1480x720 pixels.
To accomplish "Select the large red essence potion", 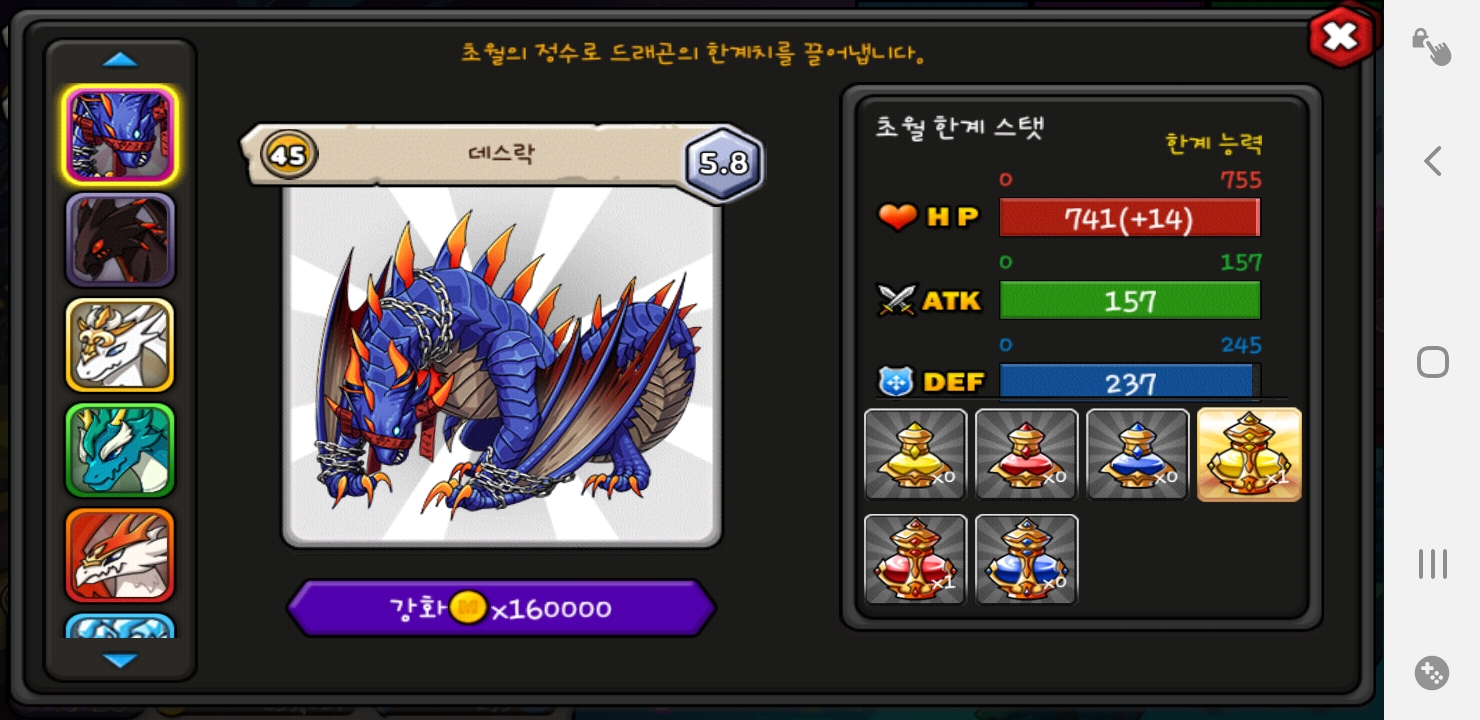I will [x=915, y=559].
